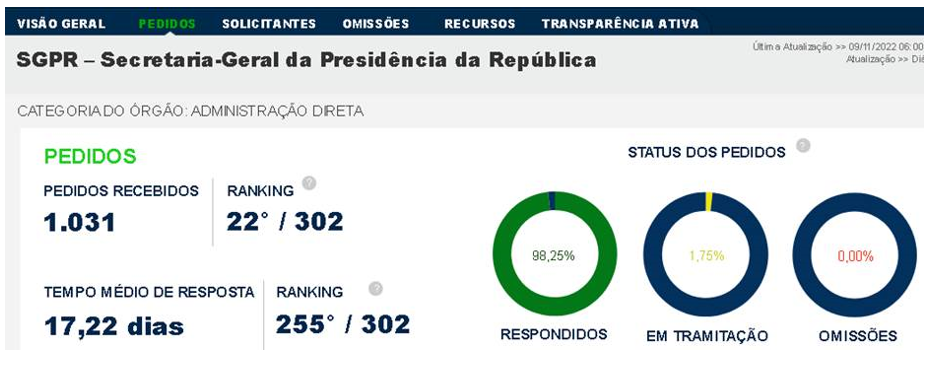935x375 pixels.
Task: Open the Transparência Ativa tab
Action: click(x=620, y=24)
